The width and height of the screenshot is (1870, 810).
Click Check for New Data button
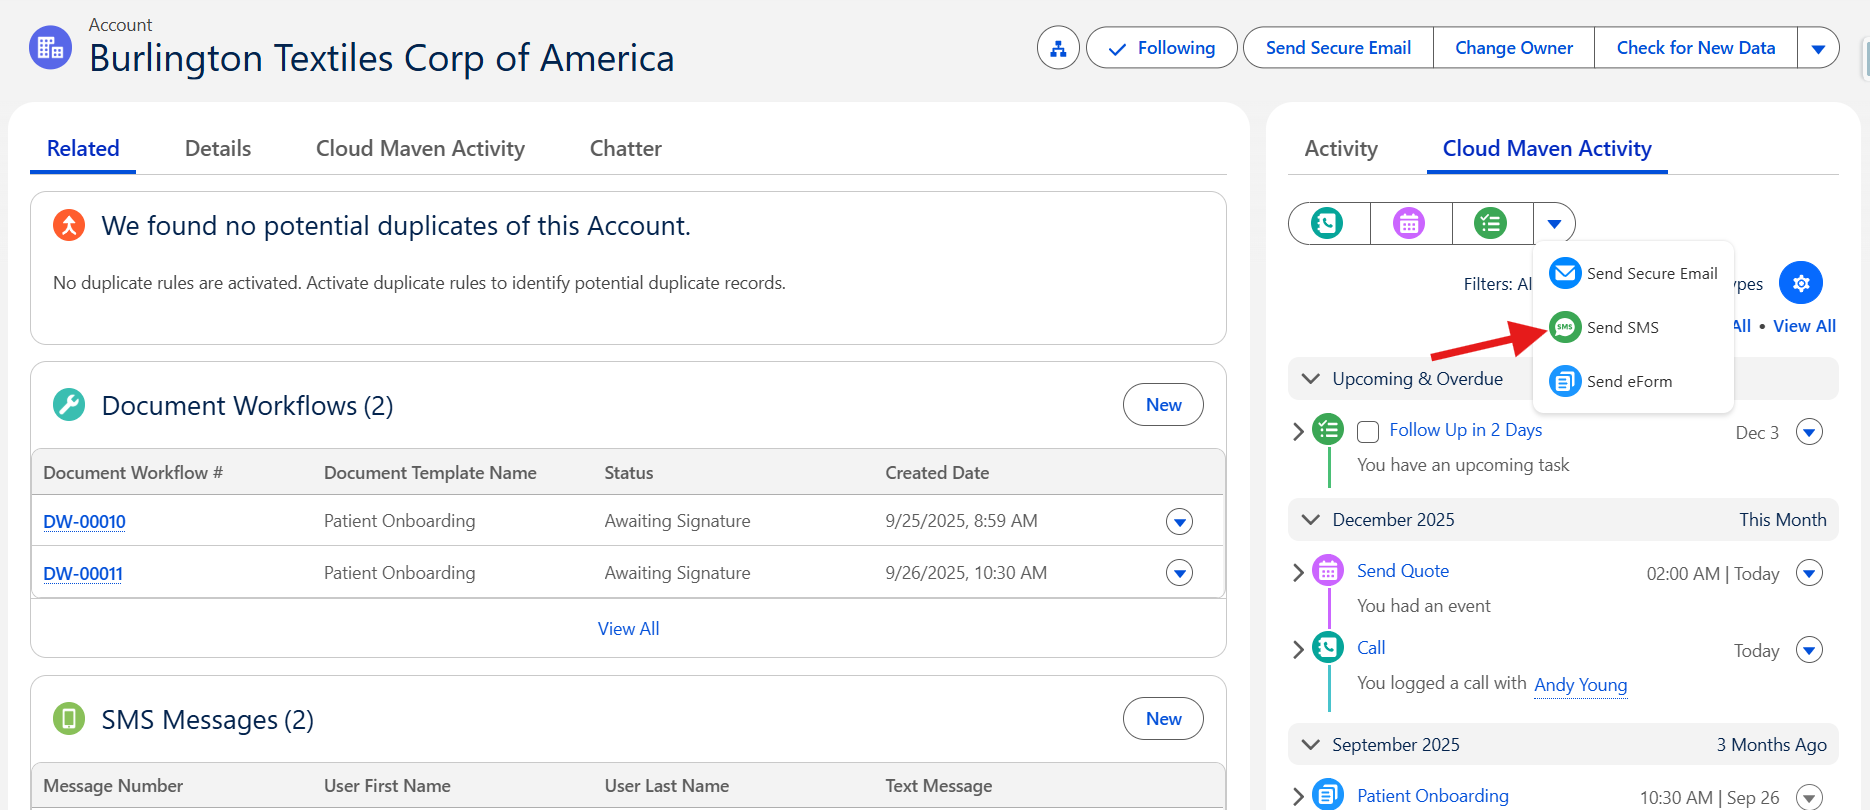[1696, 48]
